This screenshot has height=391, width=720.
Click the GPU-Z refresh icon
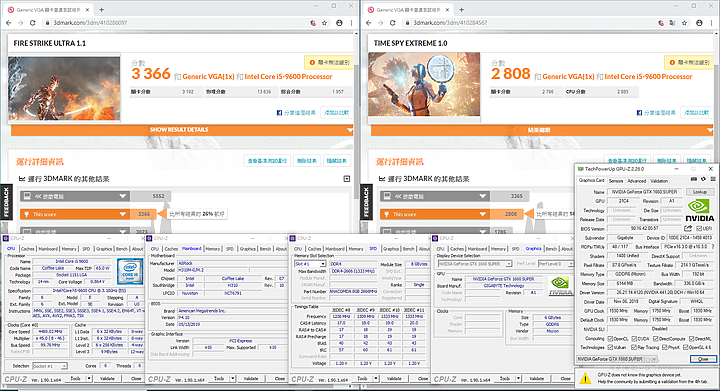[703, 179]
